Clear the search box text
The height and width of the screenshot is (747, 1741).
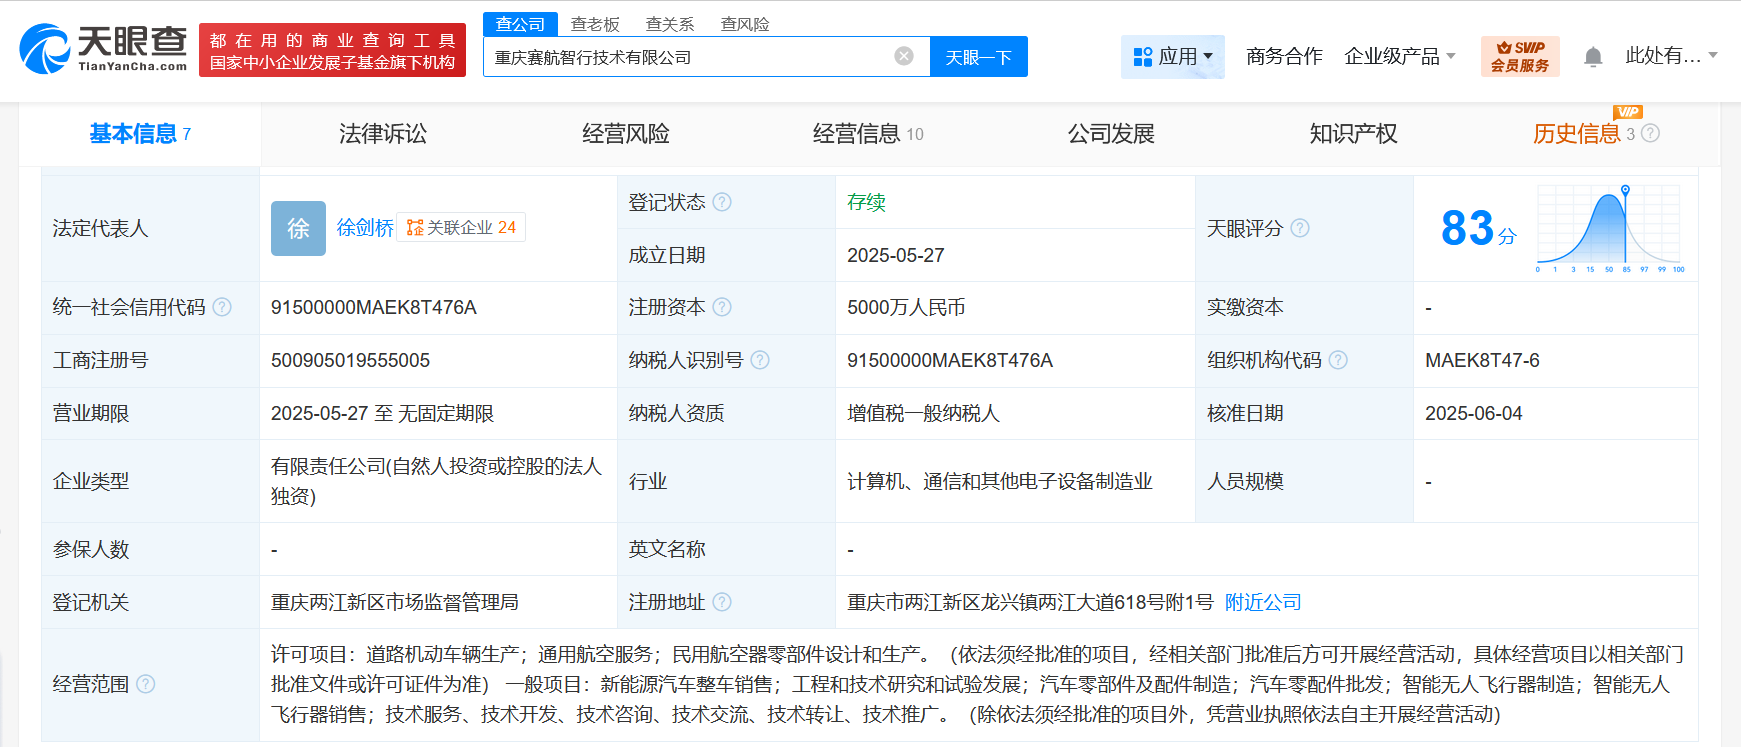(x=903, y=56)
